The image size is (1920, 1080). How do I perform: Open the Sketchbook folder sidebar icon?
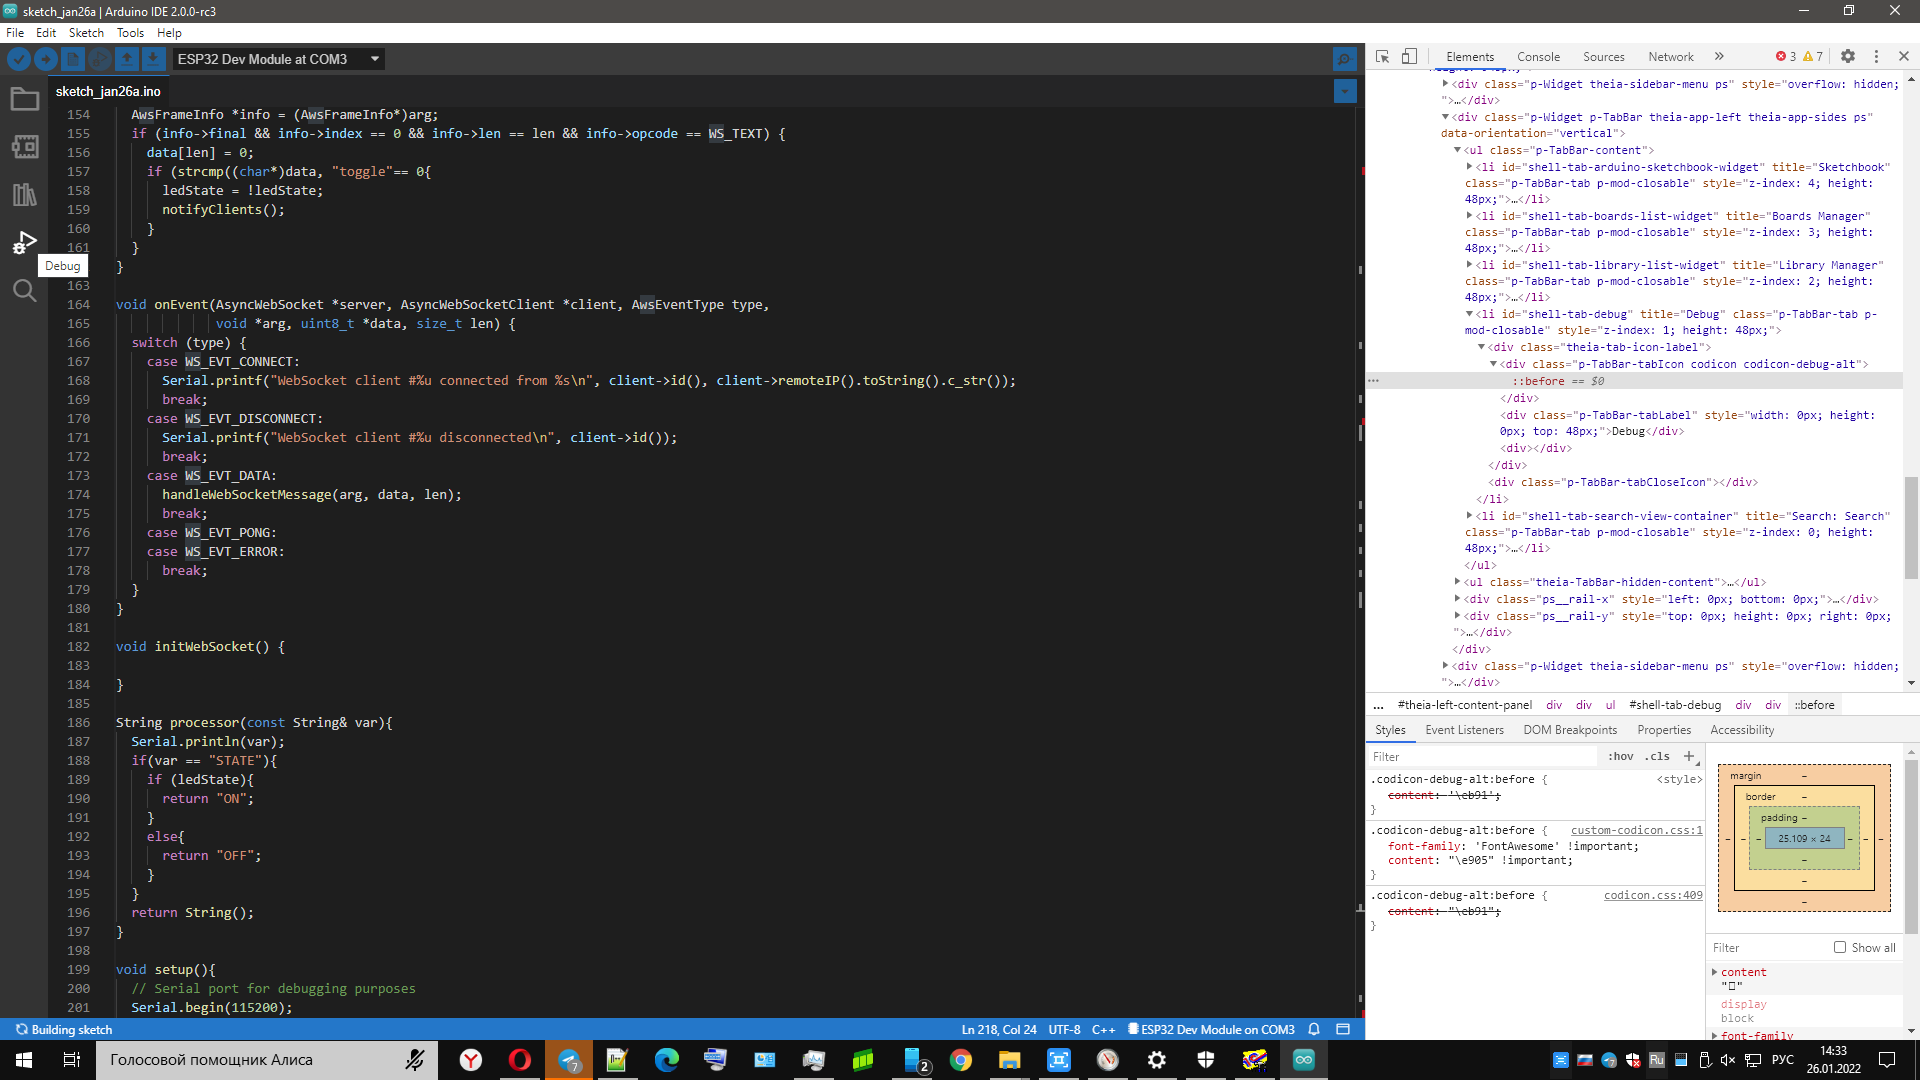(x=24, y=99)
